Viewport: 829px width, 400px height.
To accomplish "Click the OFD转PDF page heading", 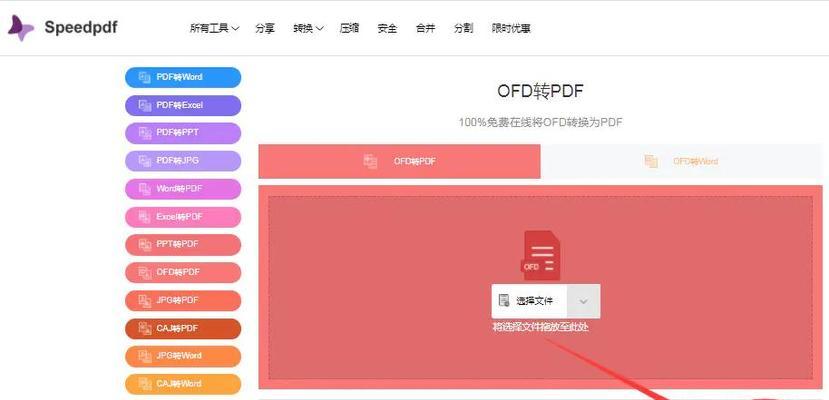I will tap(540, 91).
